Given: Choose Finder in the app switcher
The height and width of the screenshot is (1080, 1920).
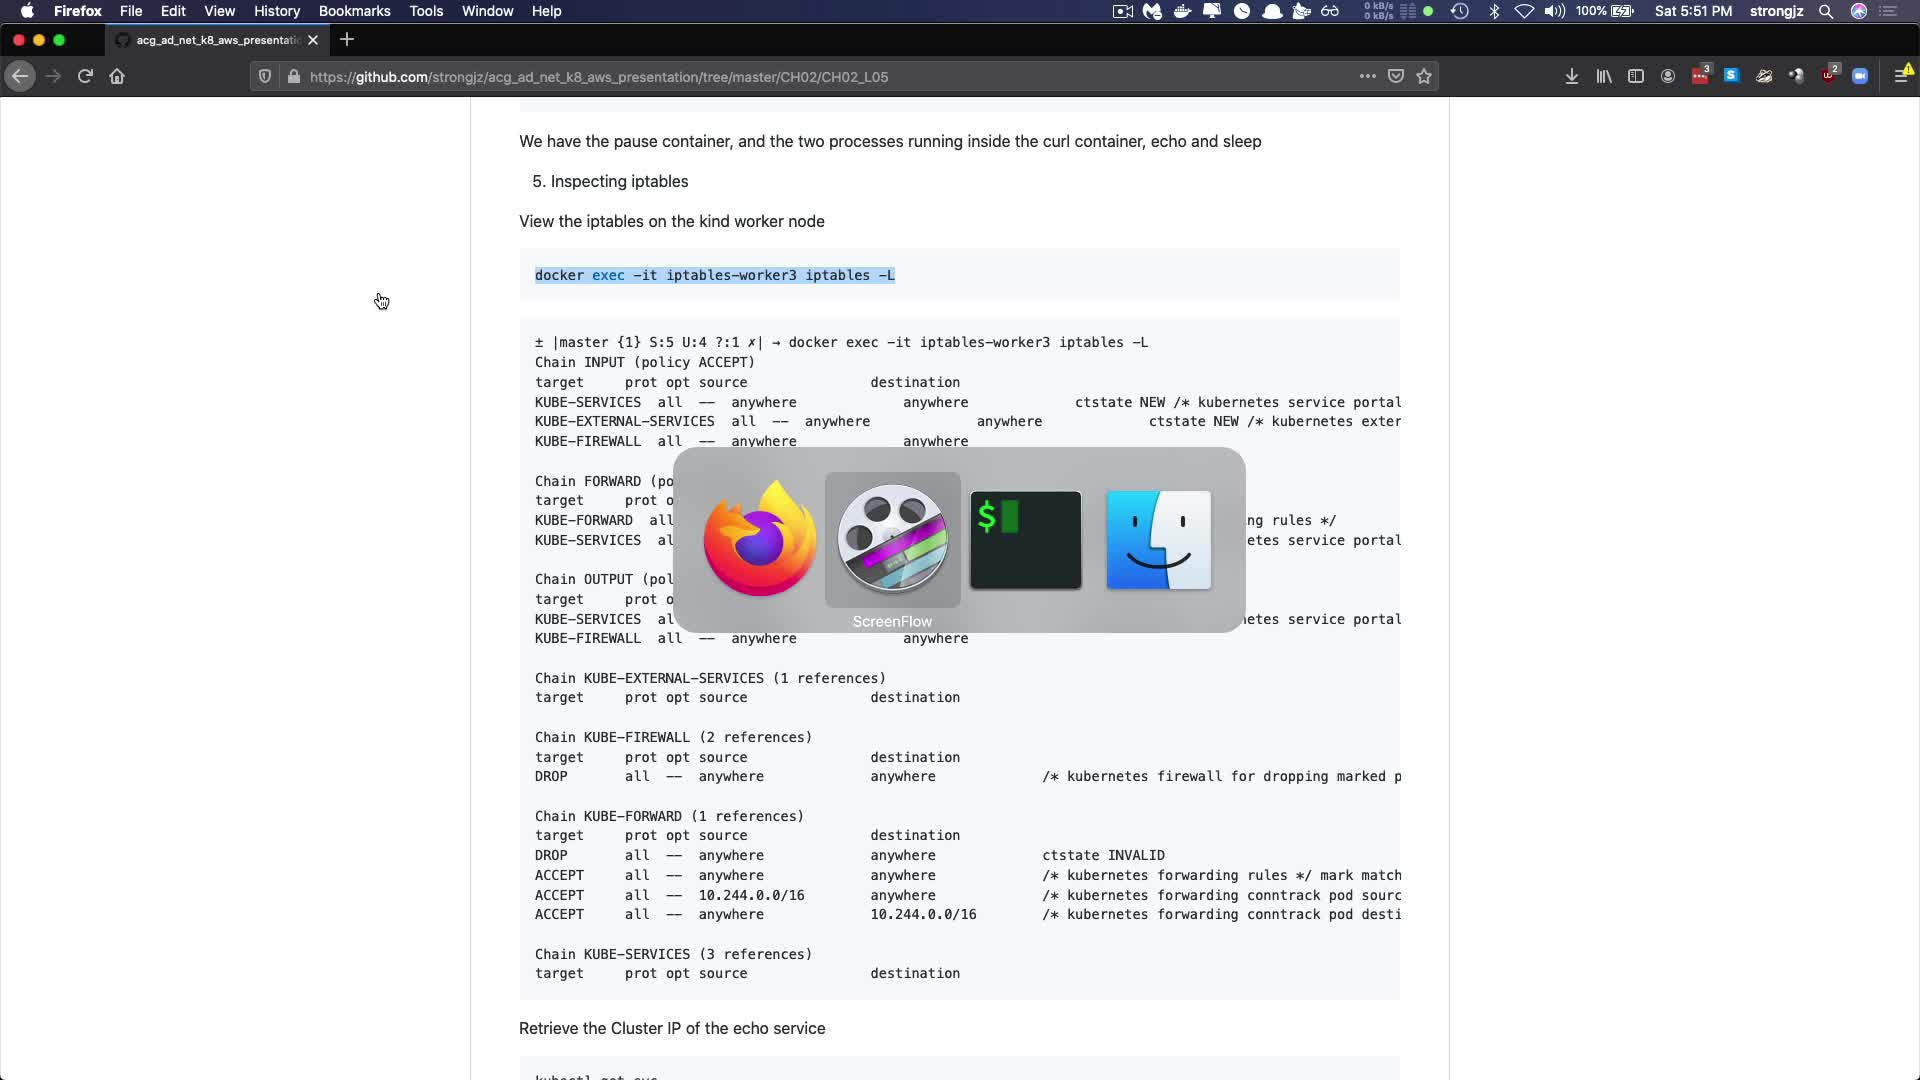Looking at the screenshot, I should pyautogui.click(x=1158, y=539).
